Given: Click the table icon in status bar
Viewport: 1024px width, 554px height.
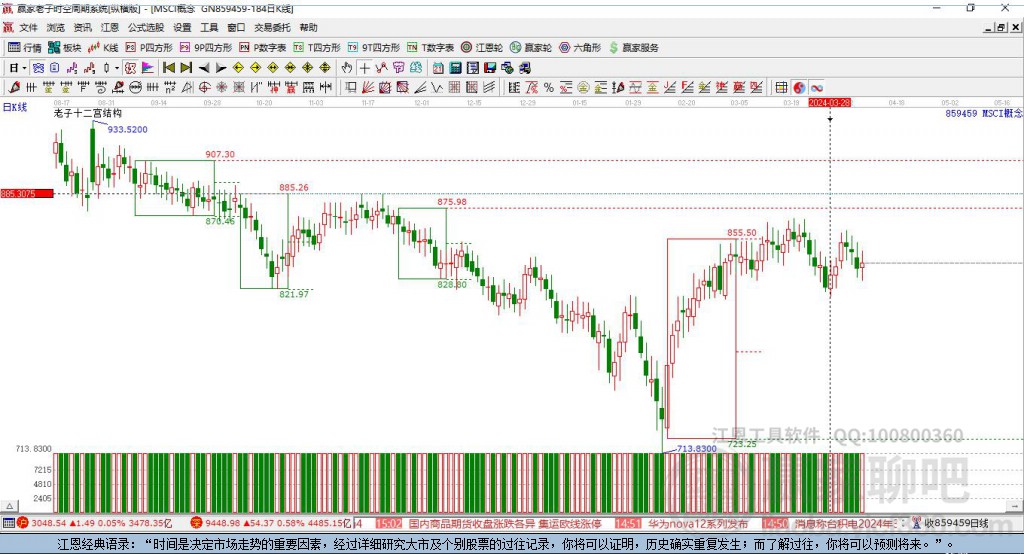Looking at the screenshot, I should [8, 523].
